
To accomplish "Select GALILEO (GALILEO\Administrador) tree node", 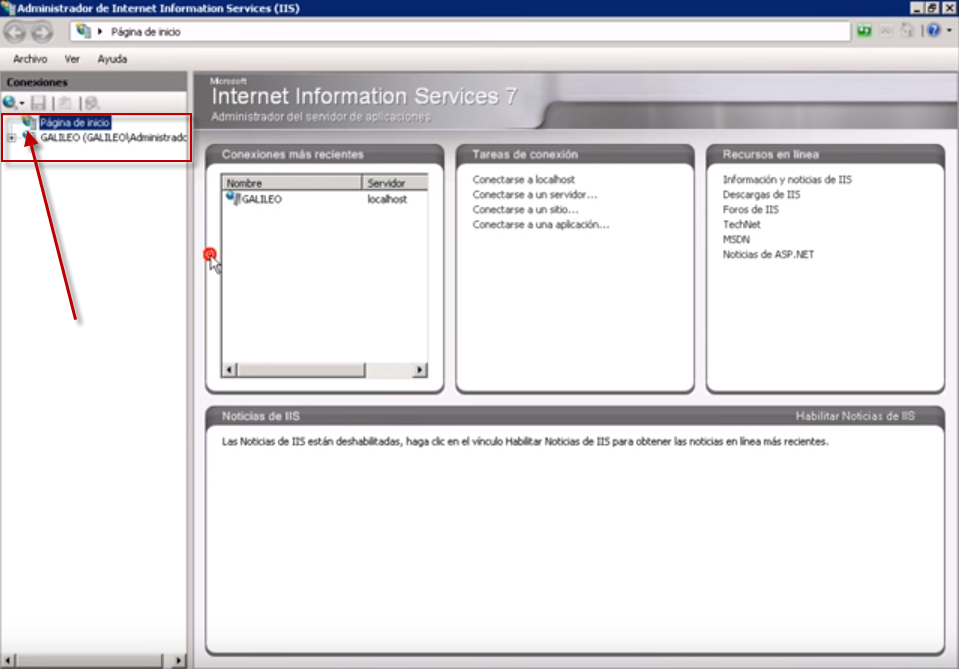I will click(114, 138).
